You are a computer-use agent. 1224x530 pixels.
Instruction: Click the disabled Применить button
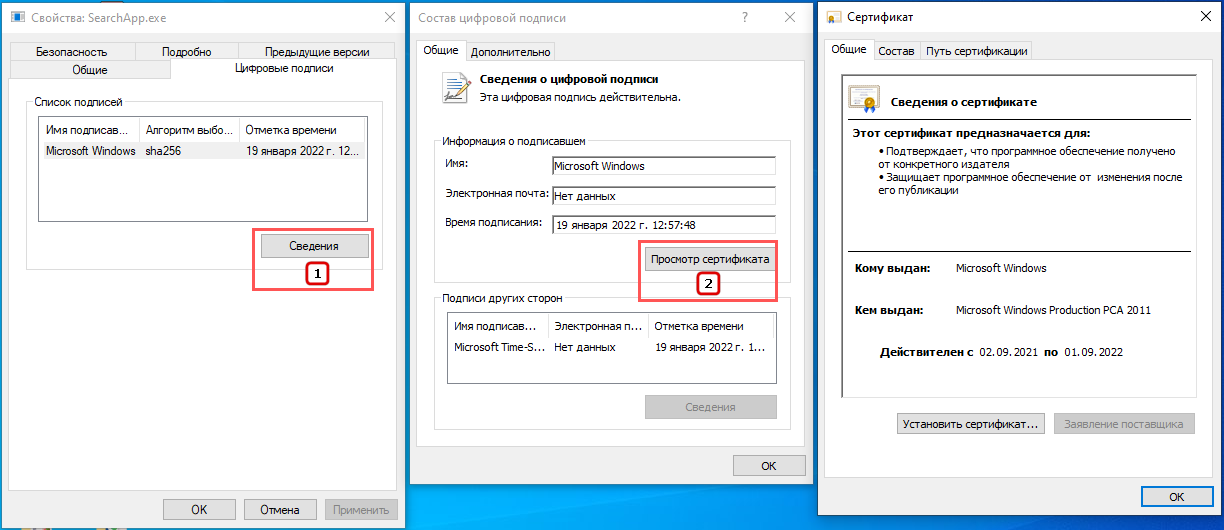pyautogui.click(x=361, y=509)
